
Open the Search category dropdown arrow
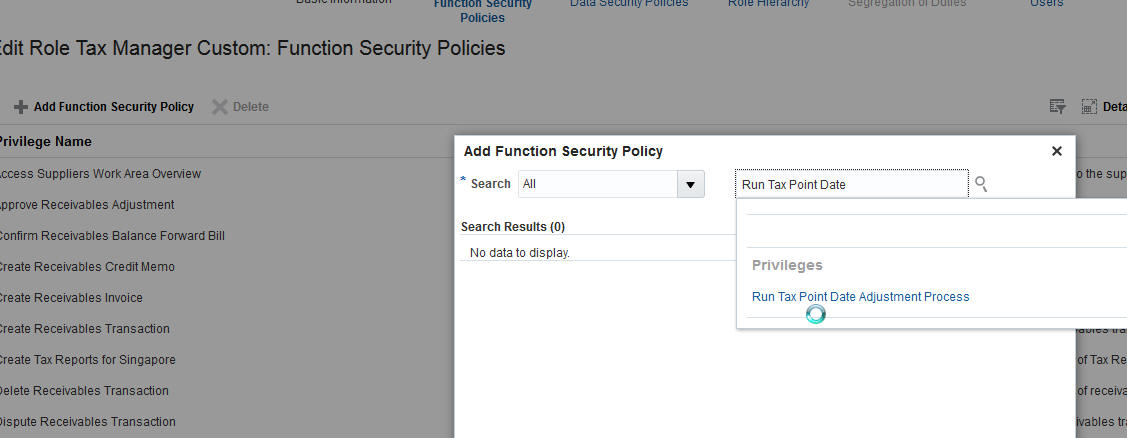coord(690,184)
